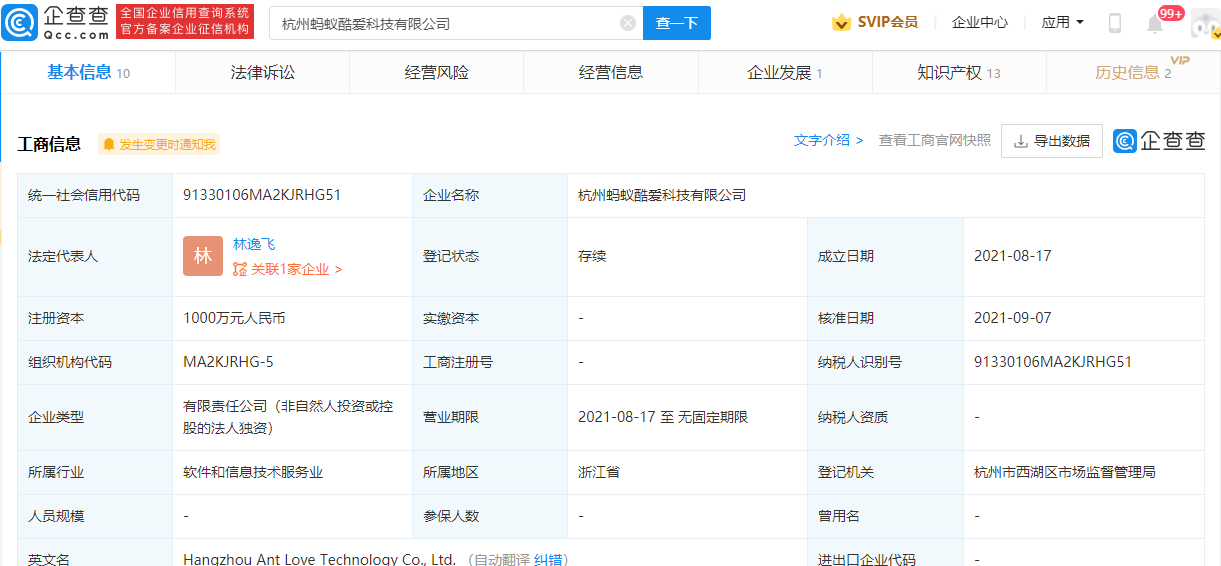
Task: Click 发生变更时通知我 bell alert button
Action: [159, 144]
